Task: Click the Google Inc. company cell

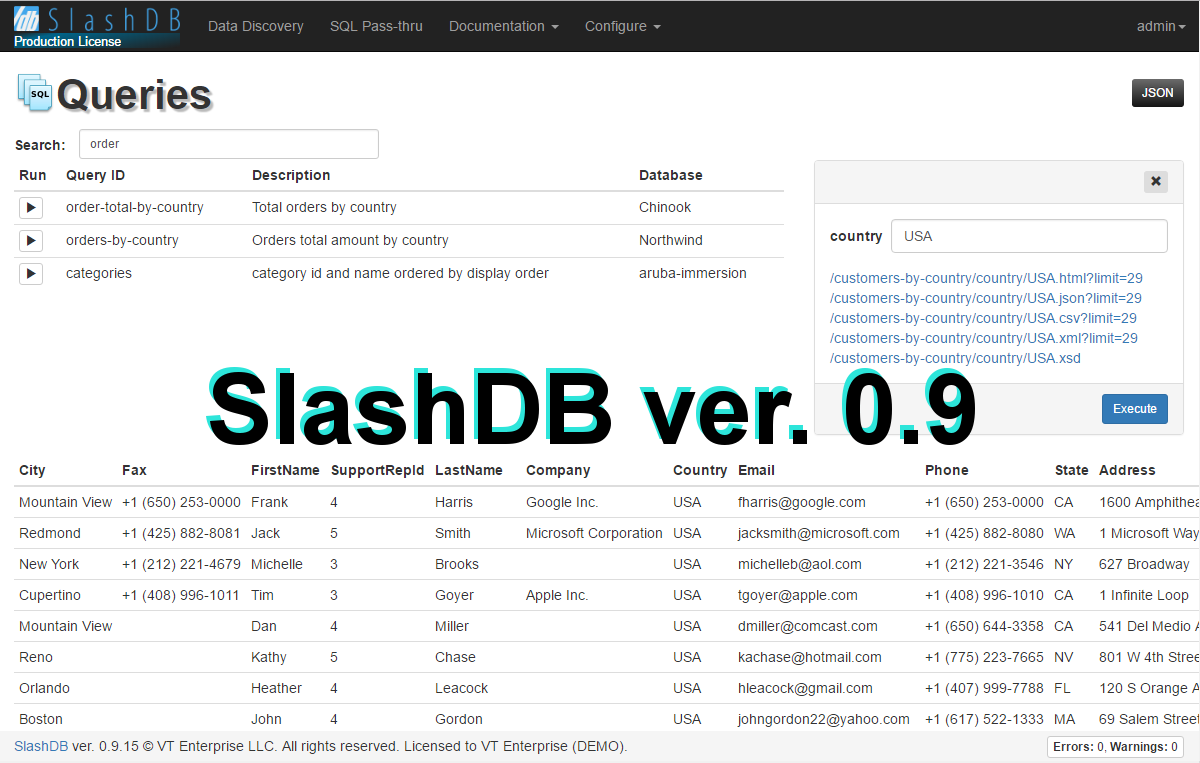Action: pyautogui.click(x=562, y=503)
